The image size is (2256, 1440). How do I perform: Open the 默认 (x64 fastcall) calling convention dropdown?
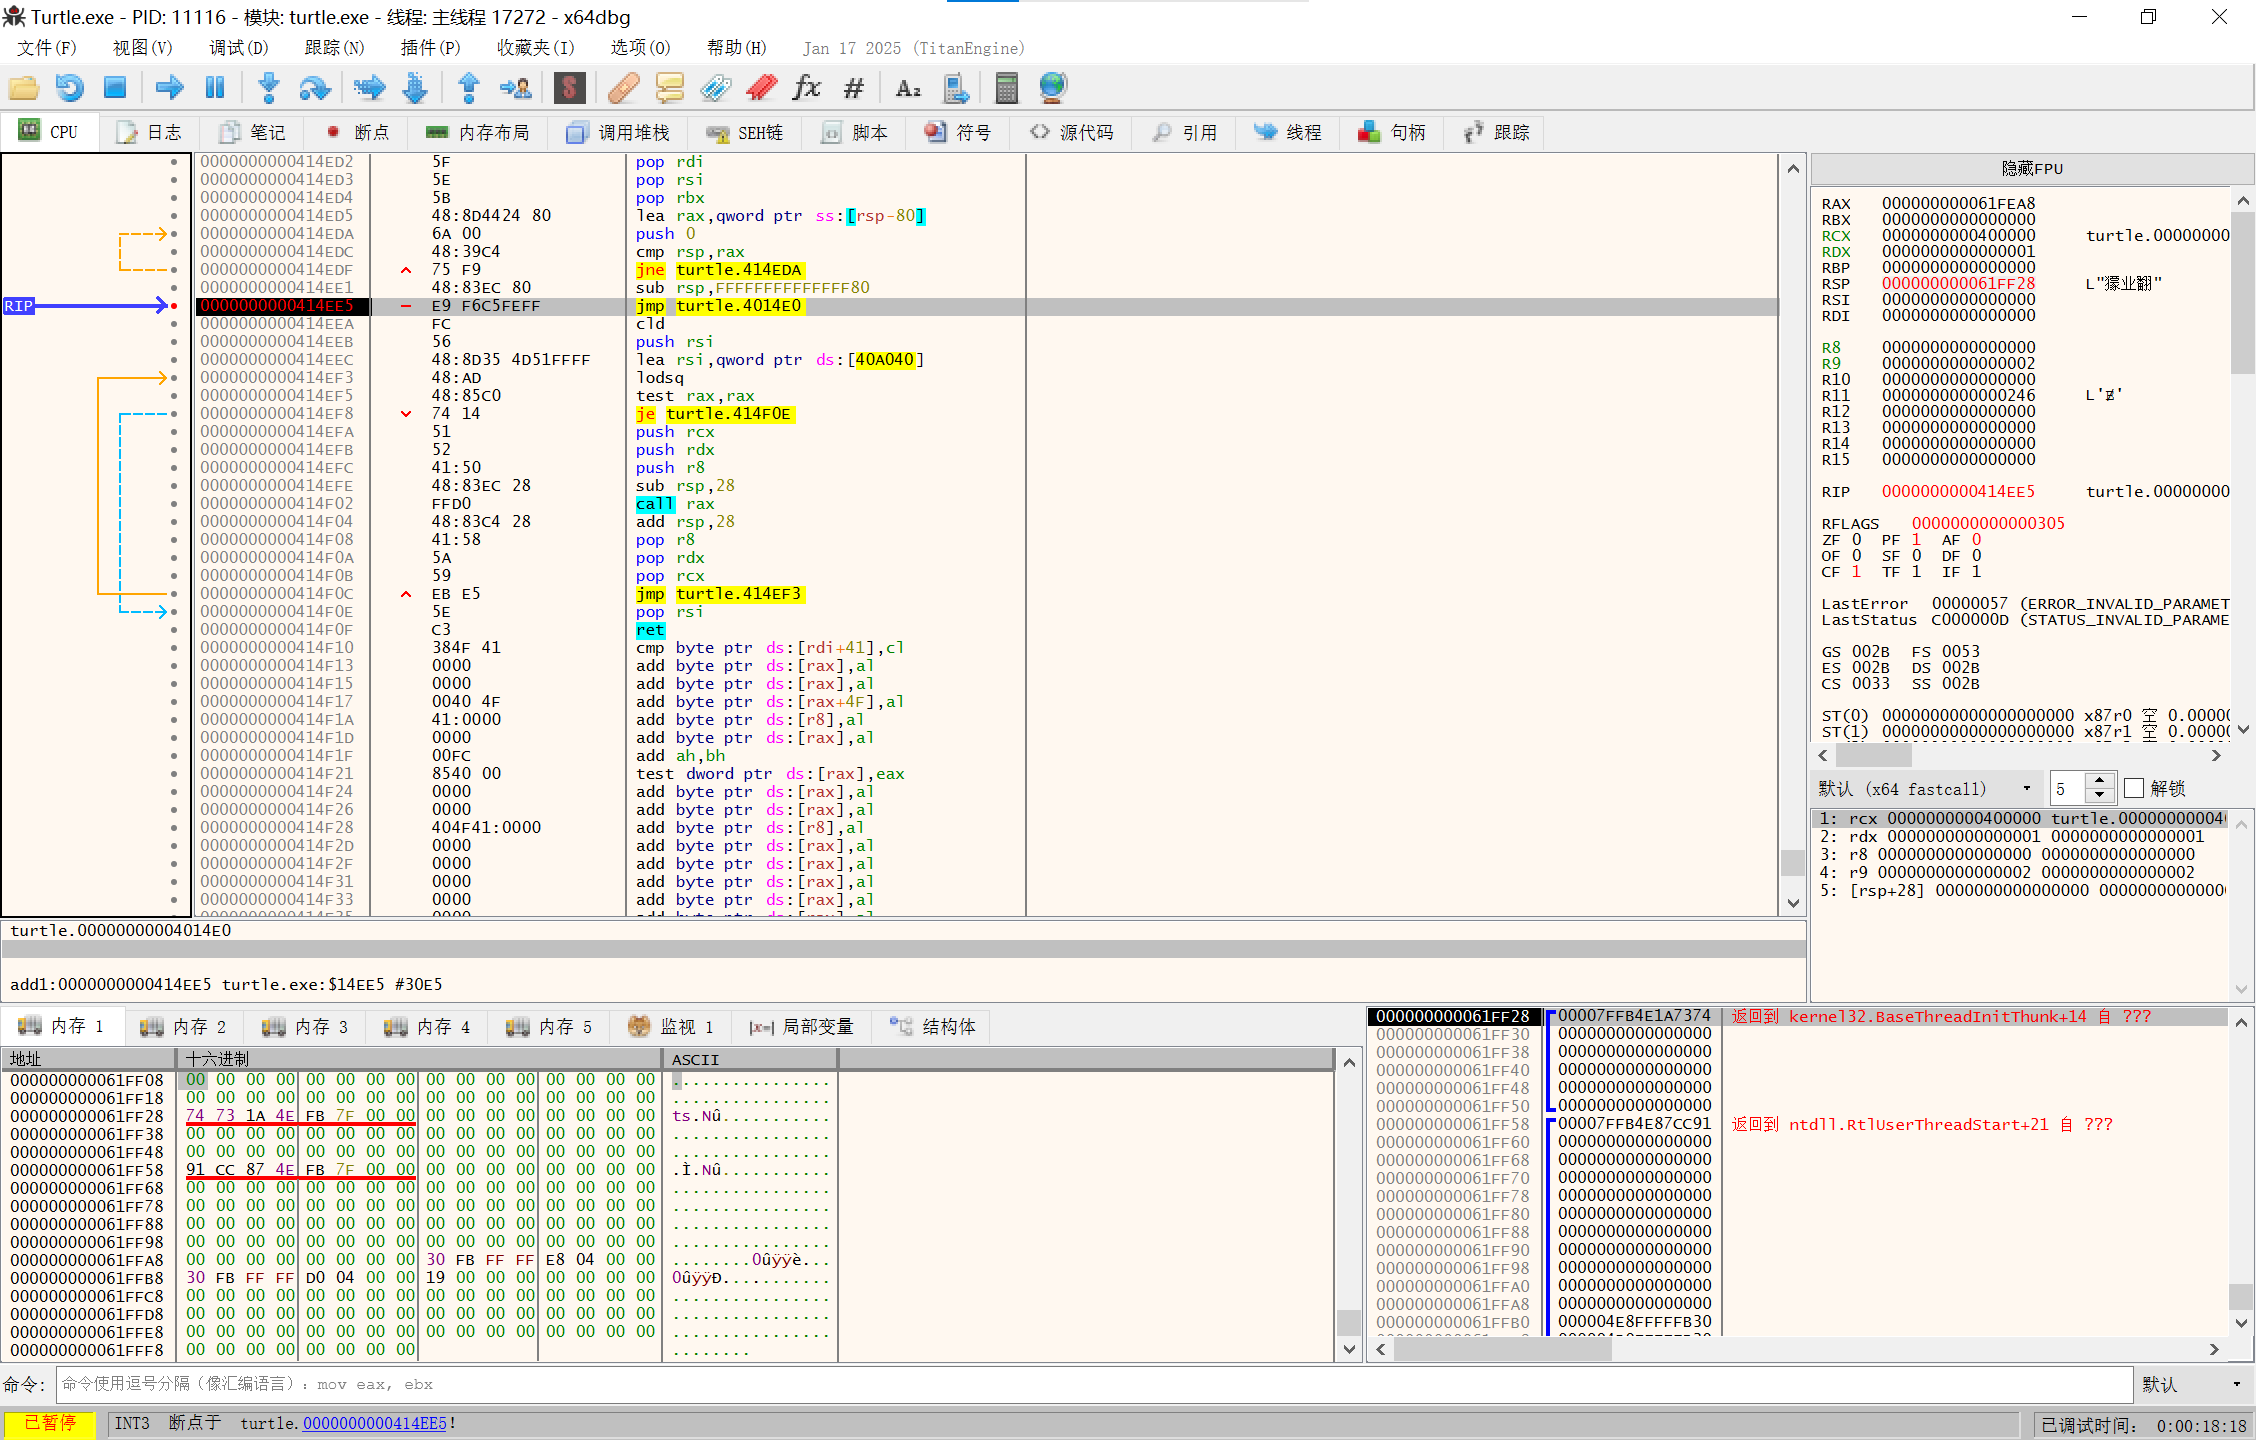pos(1926,788)
